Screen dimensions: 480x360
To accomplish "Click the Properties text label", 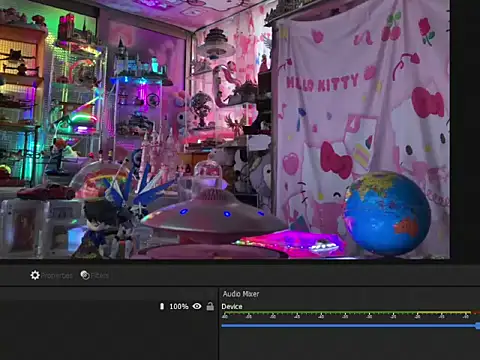I will [x=57, y=276].
